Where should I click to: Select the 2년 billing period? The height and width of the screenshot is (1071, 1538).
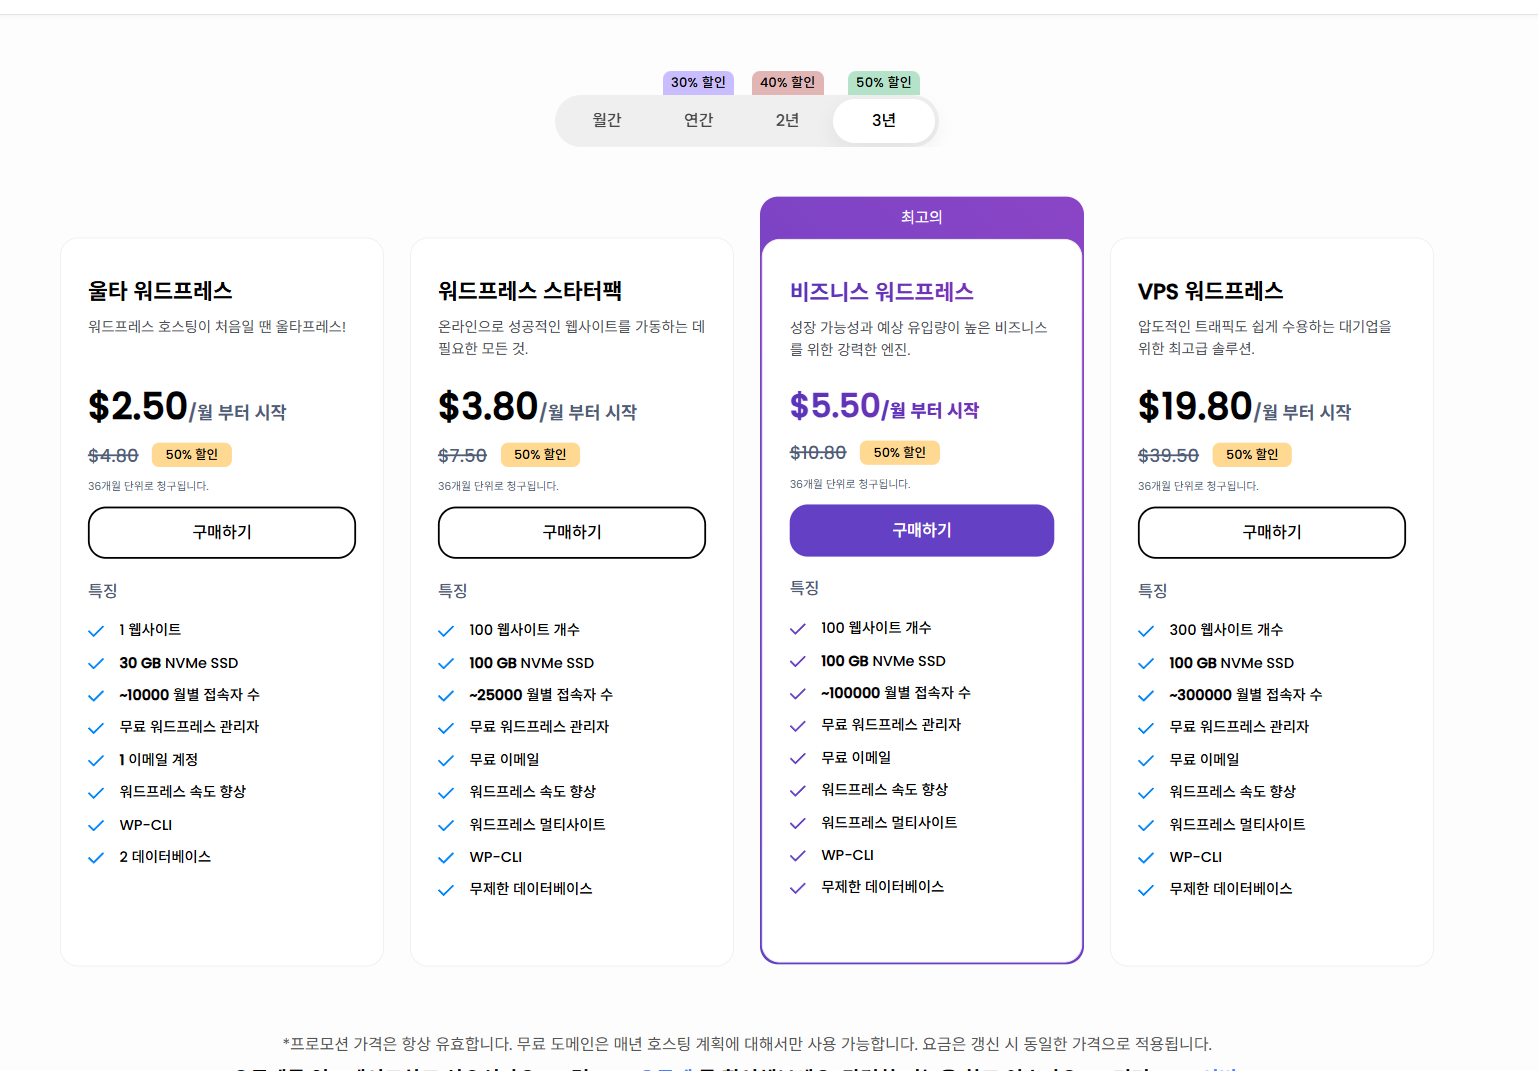pos(788,120)
